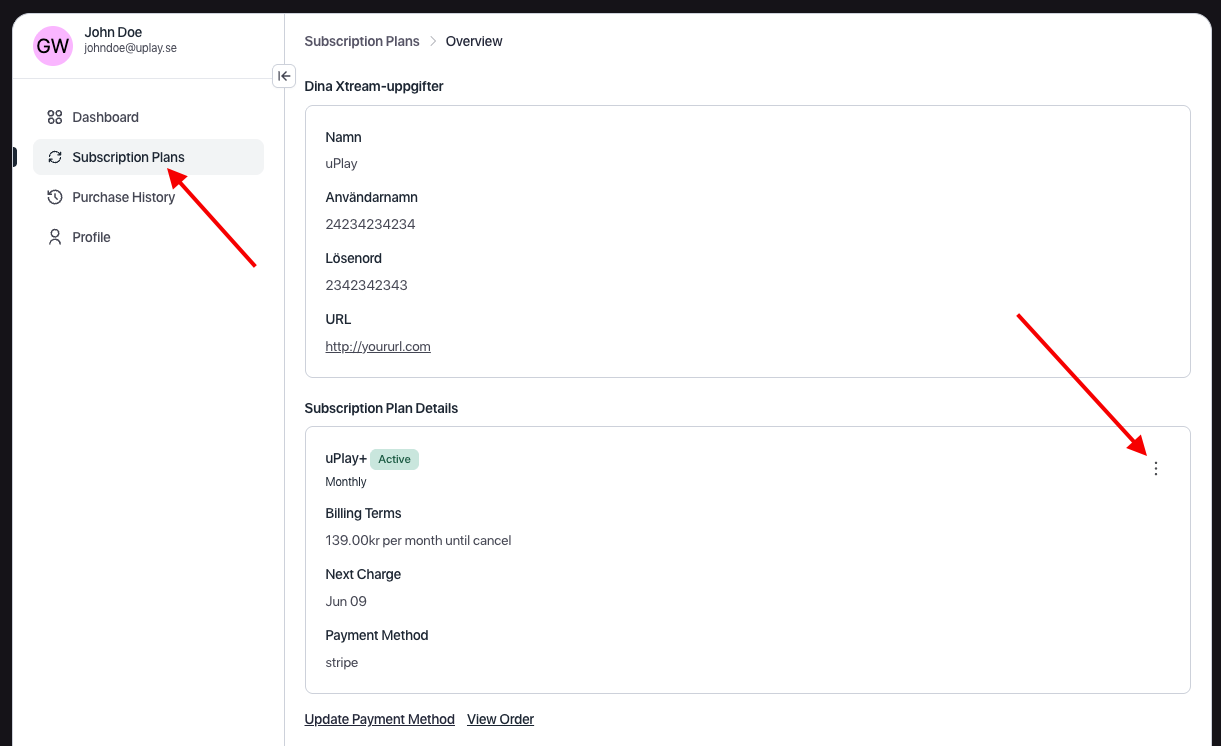The height and width of the screenshot is (746, 1221).
Task: Open the Profile page
Action: click(148, 237)
